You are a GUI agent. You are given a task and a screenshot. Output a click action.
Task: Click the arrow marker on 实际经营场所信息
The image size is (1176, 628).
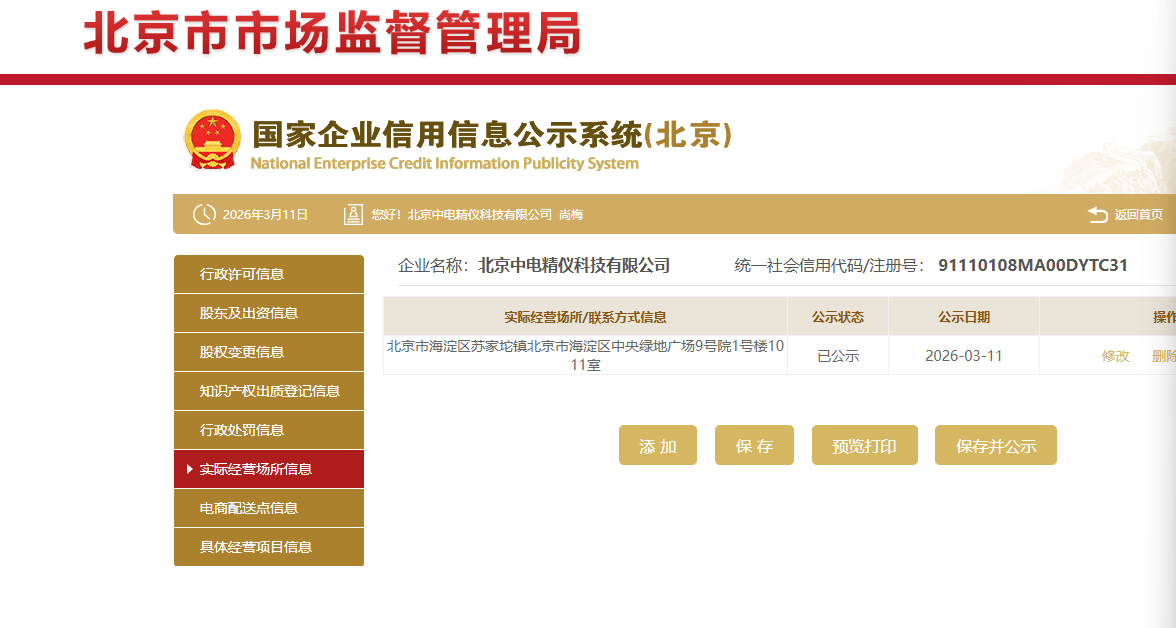190,469
